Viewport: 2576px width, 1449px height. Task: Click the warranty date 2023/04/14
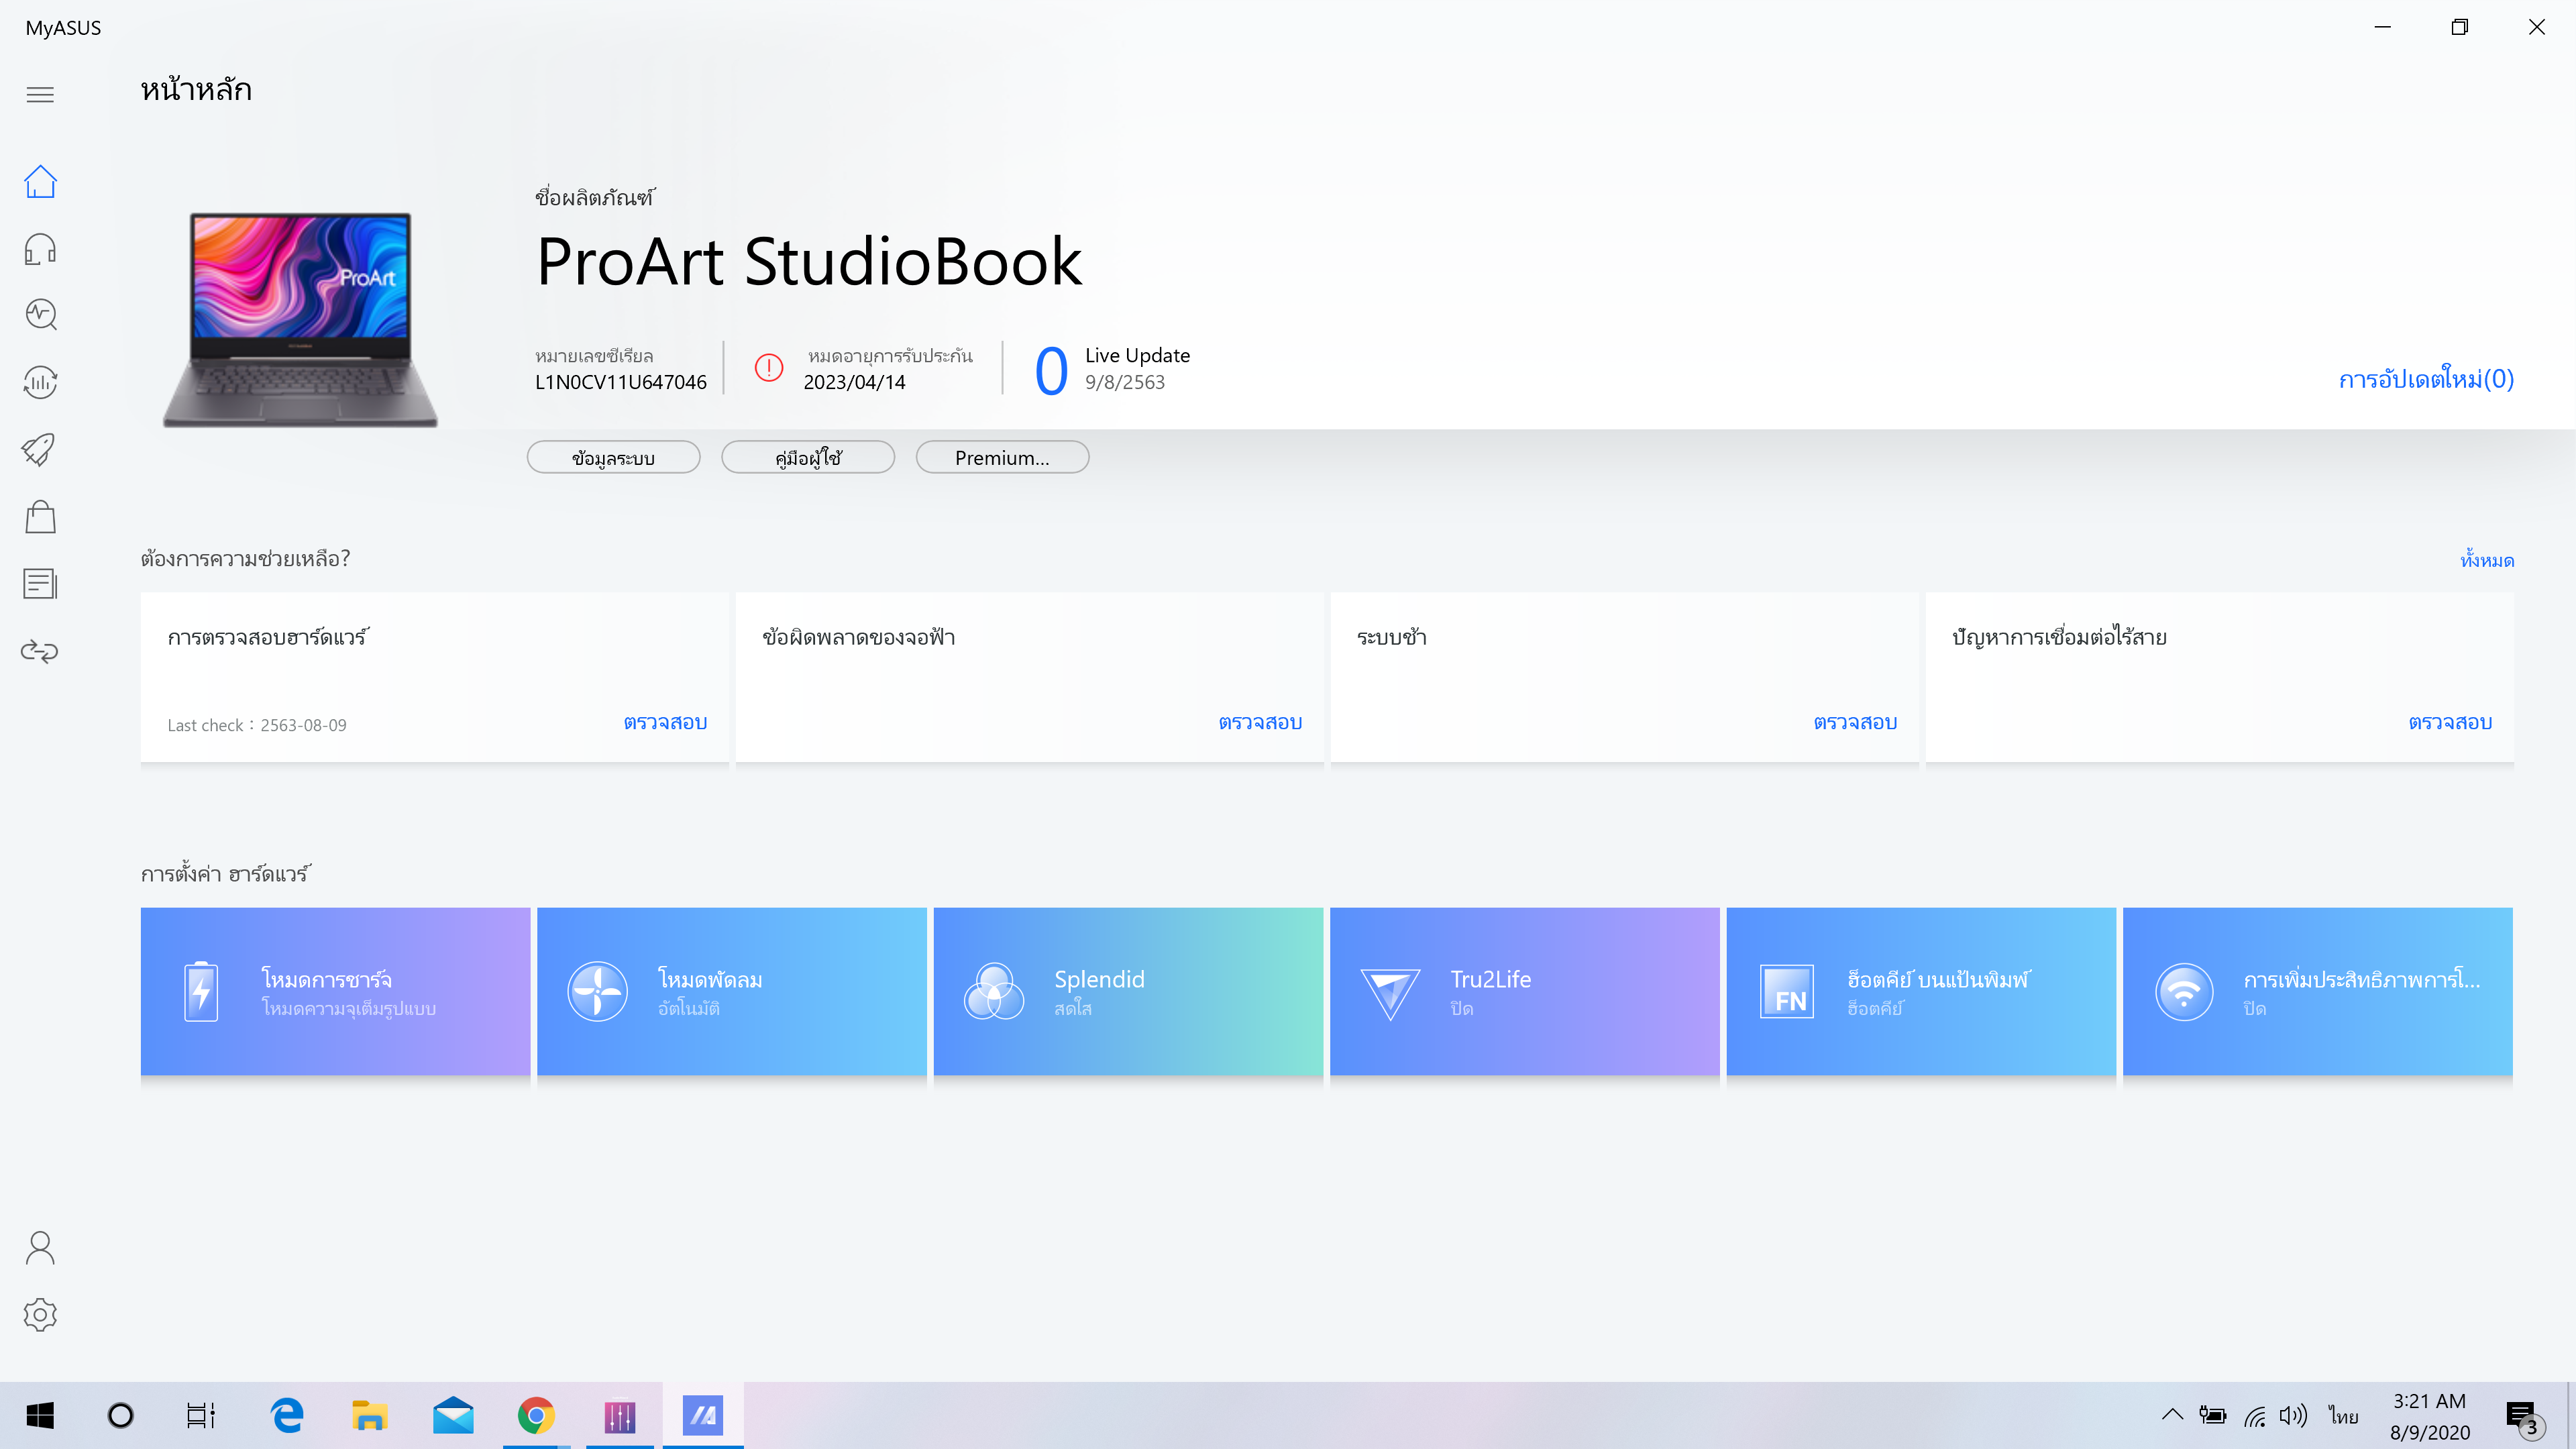pyautogui.click(x=854, y=382)
